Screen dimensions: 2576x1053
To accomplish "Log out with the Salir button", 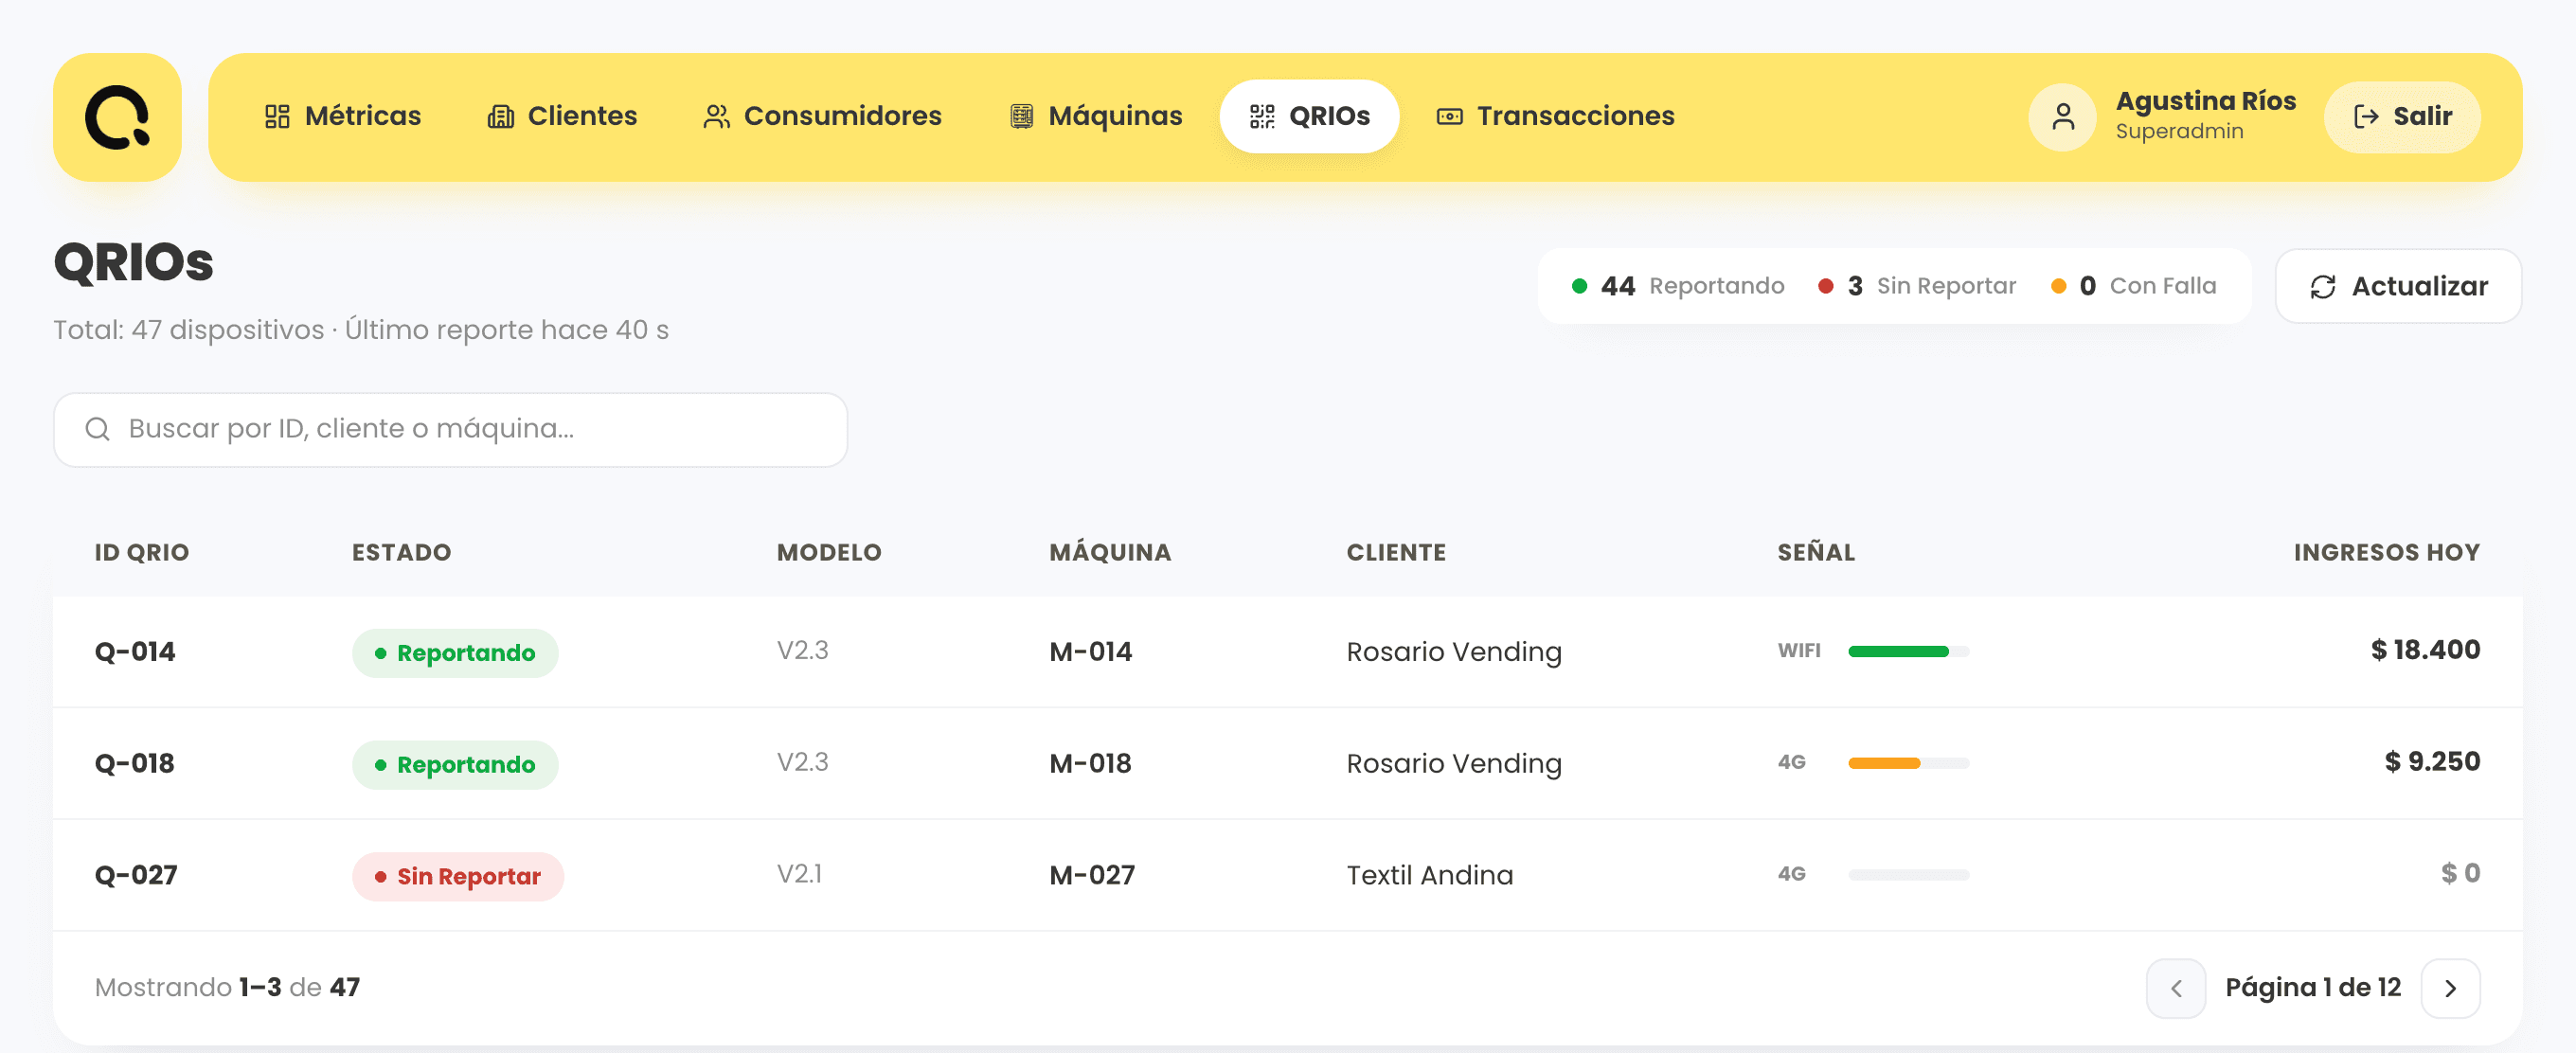I will 2402,117.
